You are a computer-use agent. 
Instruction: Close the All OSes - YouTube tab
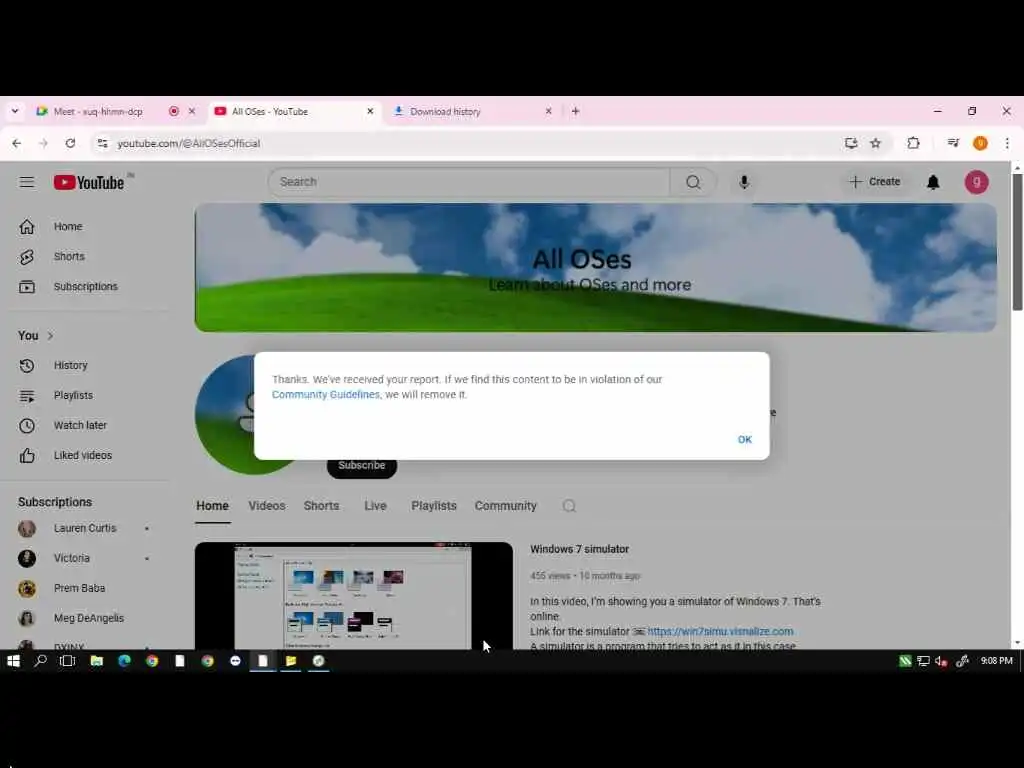pyautogui.click(x=370, y=111)
